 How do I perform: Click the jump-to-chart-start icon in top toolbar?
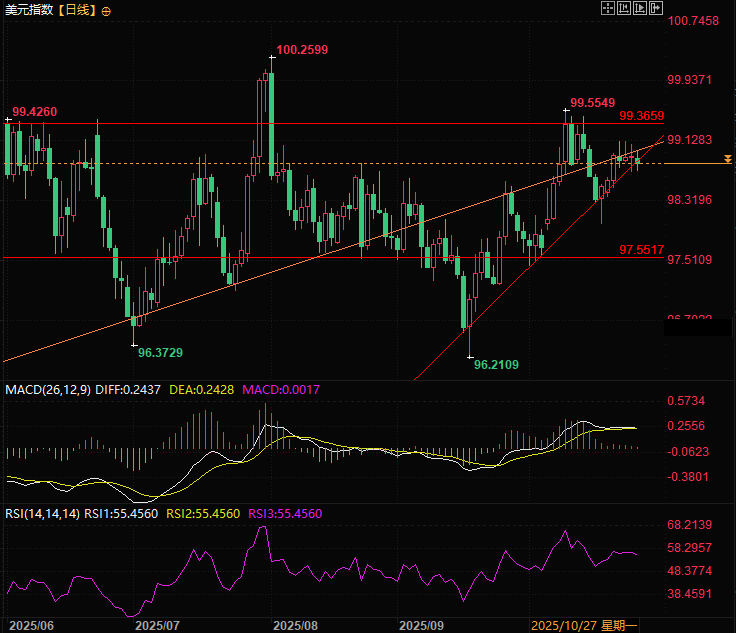(624, 8)
